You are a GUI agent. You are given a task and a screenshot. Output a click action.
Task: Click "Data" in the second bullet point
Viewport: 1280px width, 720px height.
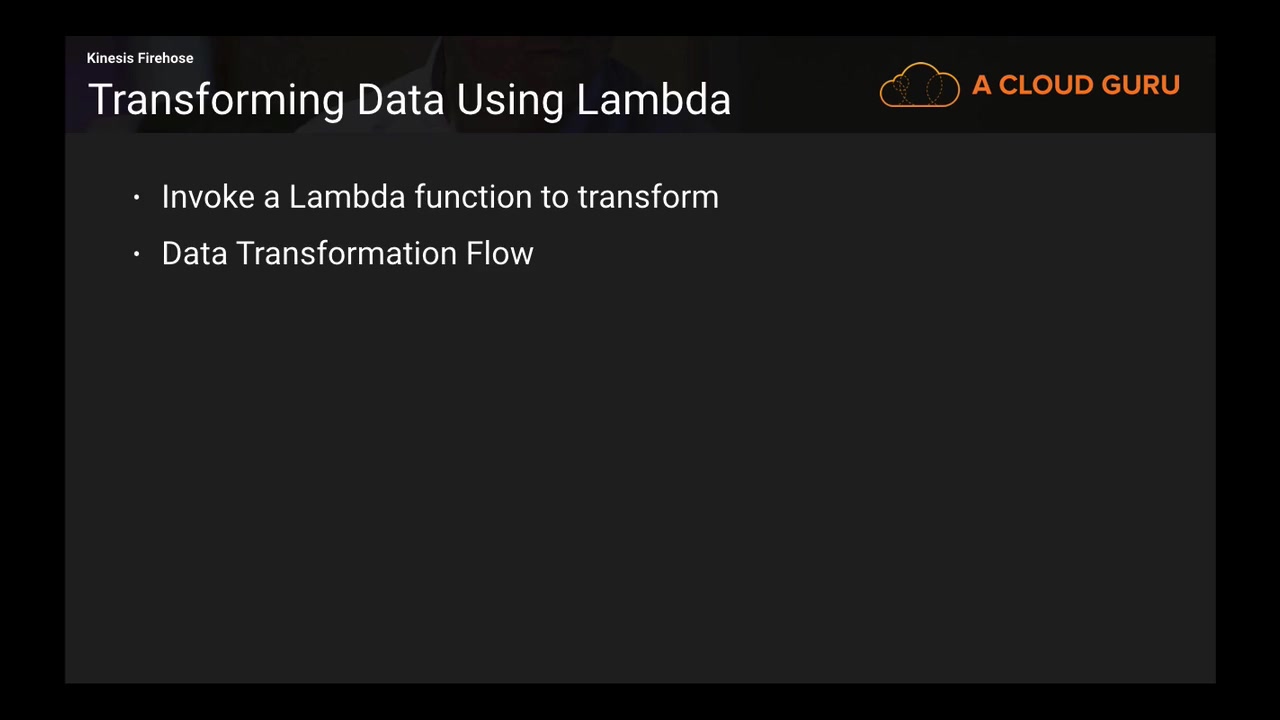tap(194, 254)
